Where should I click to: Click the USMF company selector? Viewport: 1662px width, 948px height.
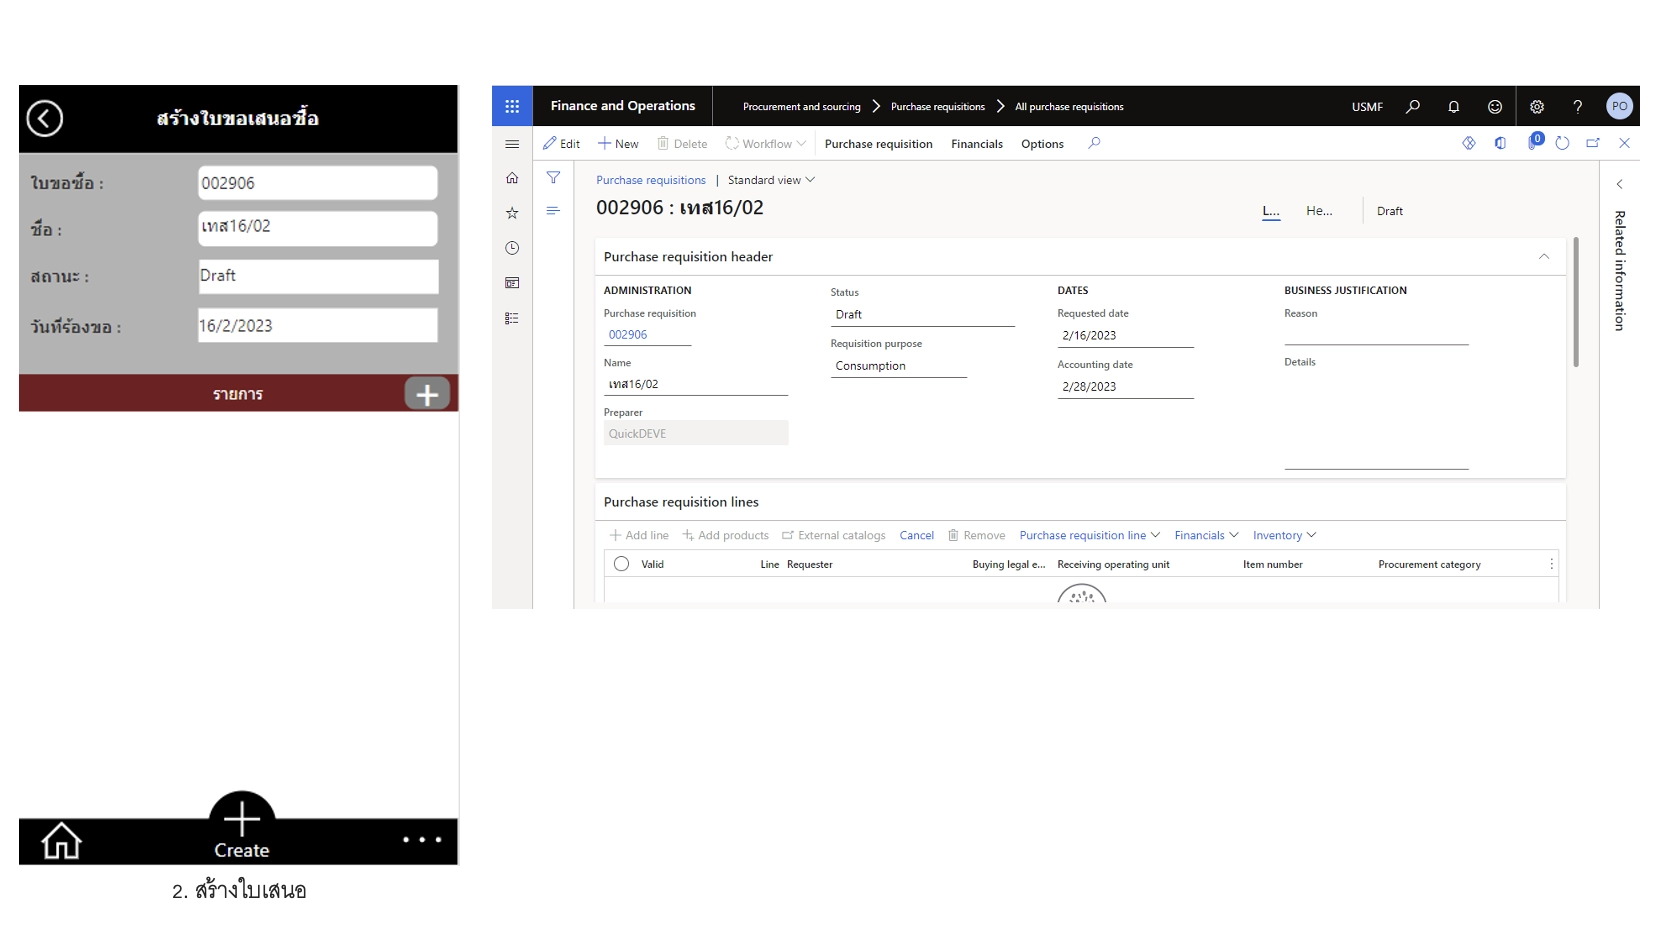pyautogui.click(x=1367, y=107)
